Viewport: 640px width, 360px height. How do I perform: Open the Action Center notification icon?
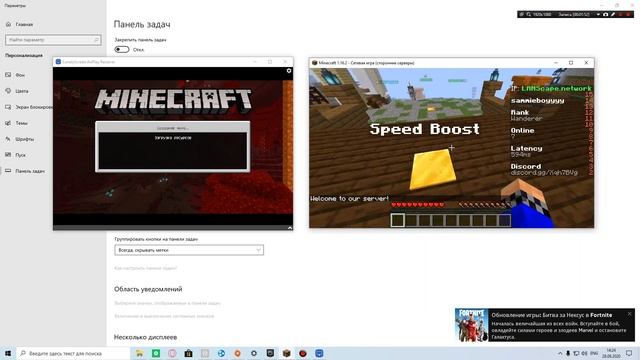(x=629, y=353)
